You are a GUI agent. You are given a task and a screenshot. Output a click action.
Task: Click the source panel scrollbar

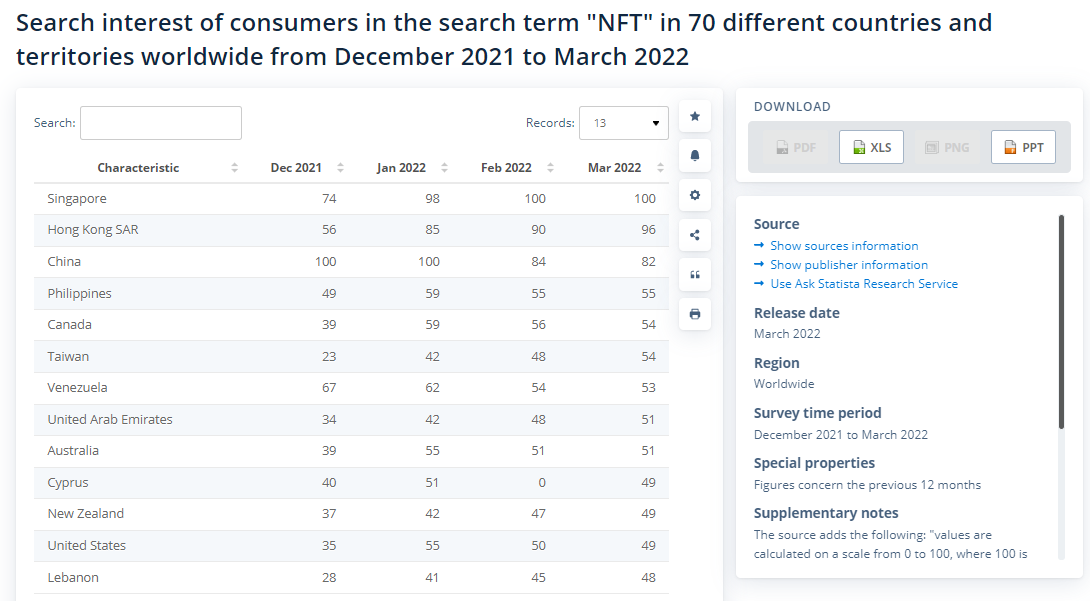pos(1061,320)
